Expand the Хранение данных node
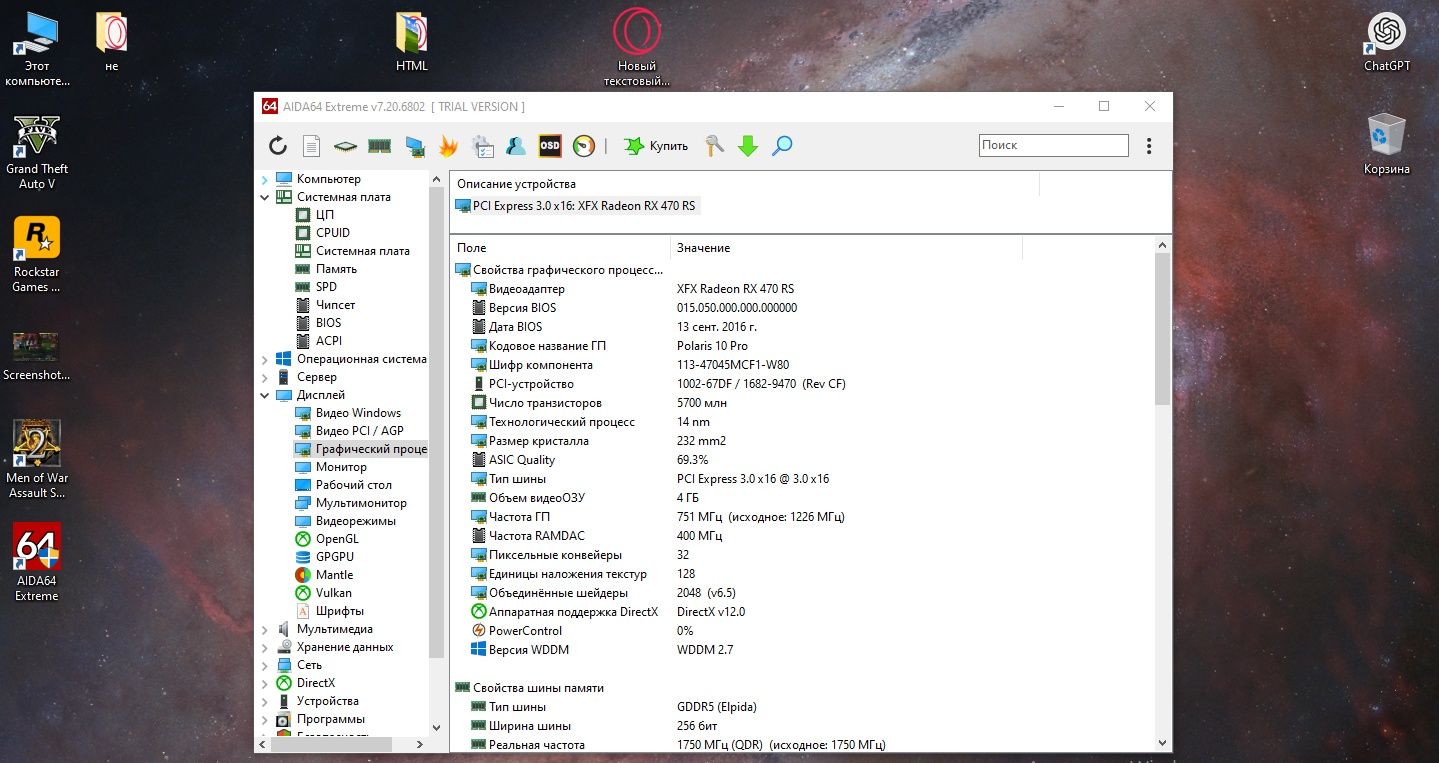This screenshot has height=763, width=1439. (x=264, y=647)
